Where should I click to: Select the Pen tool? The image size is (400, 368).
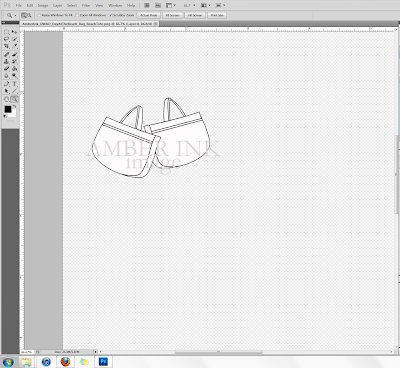tap(6, 84)
